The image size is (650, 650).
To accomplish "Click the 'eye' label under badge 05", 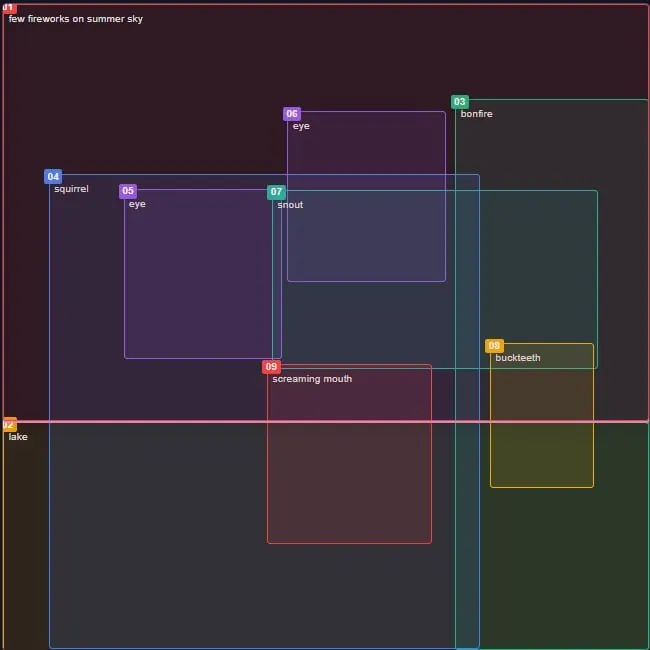I will pyautogui.click(x=137, y=204).
